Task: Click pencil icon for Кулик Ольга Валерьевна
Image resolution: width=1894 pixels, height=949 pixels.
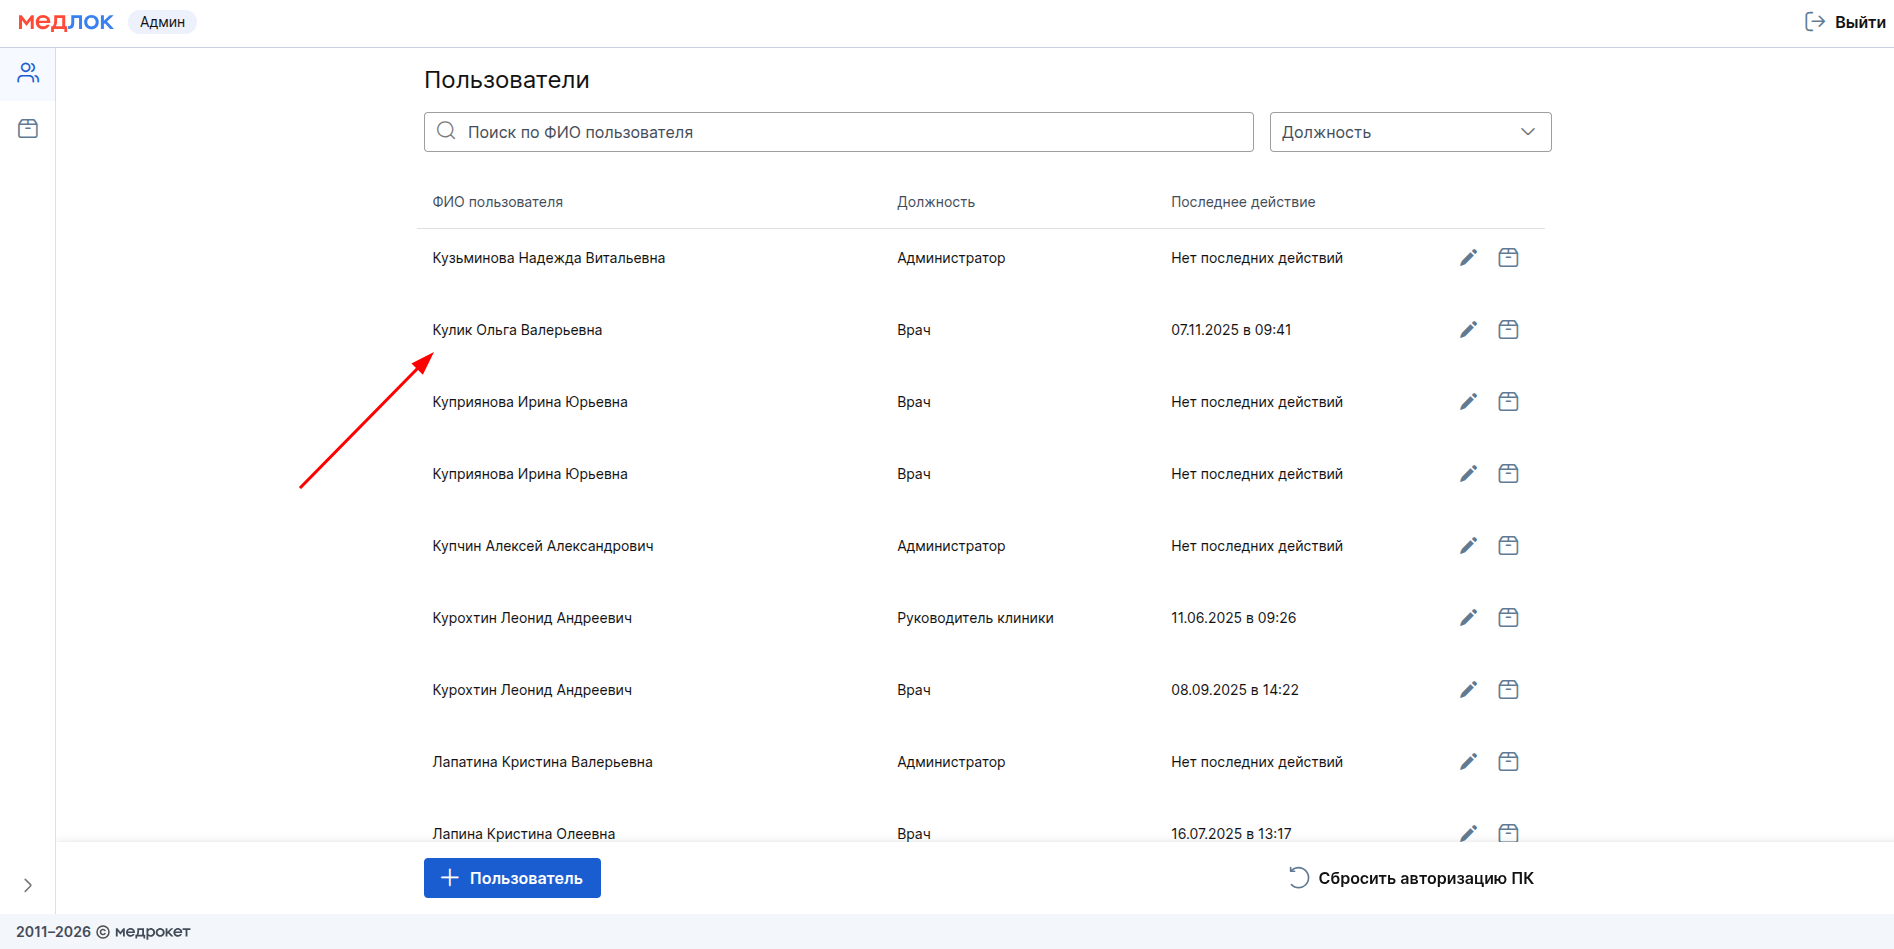Action: coord(1468,330)
